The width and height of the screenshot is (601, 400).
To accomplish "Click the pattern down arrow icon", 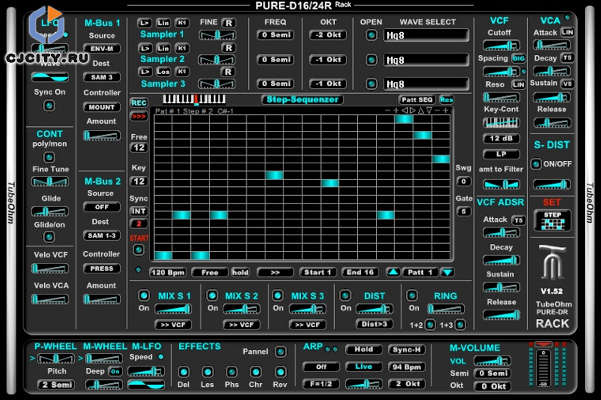I will 447,272.
